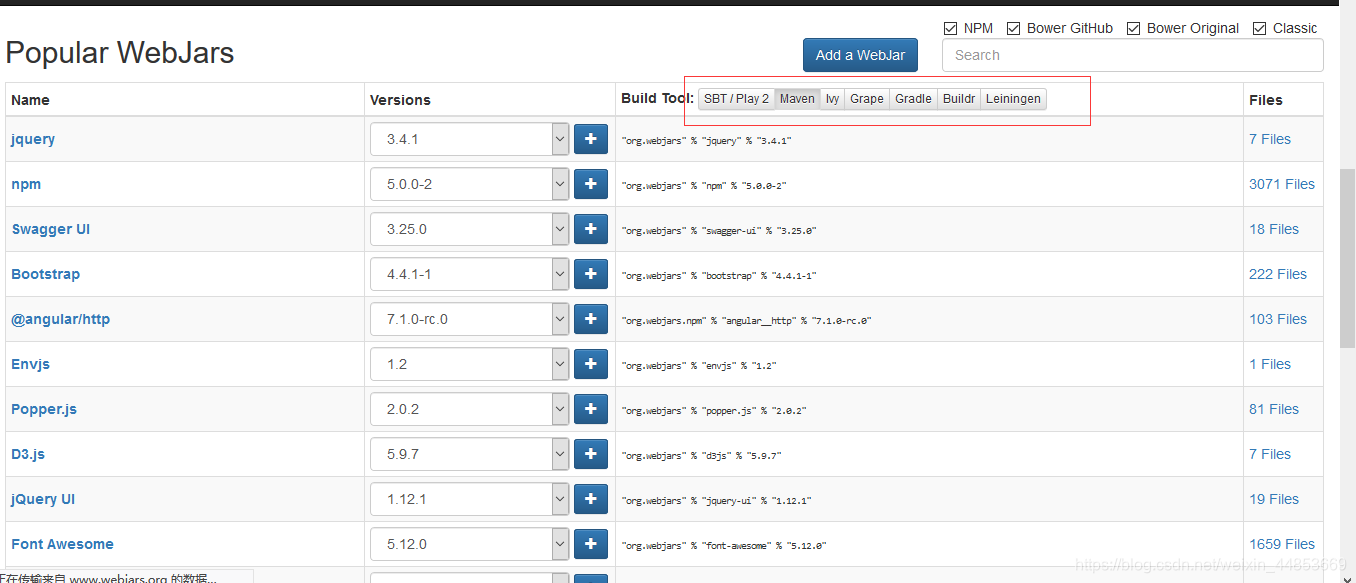Viewport: 1356px width, 583px height.
Task: Open the @angular/http link
Action: (60, 319)
